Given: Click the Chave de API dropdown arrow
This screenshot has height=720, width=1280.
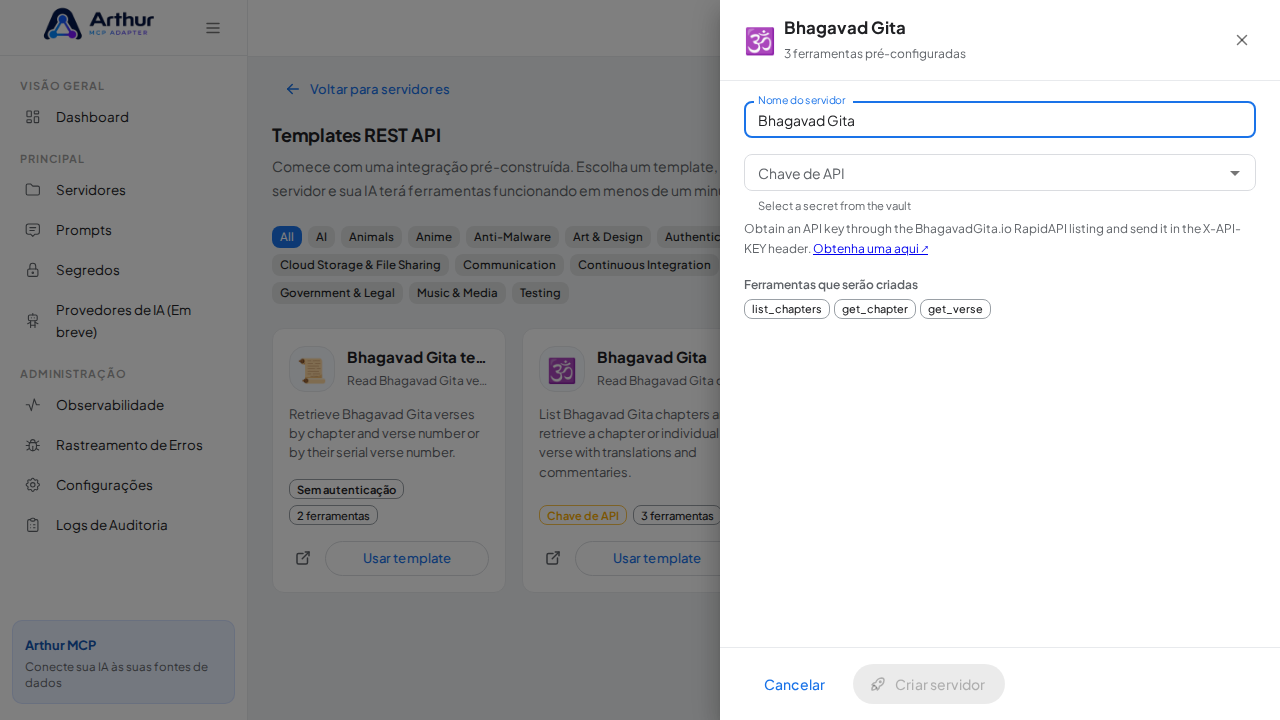Looking at the screenshot, I should tap(1235, 173).
